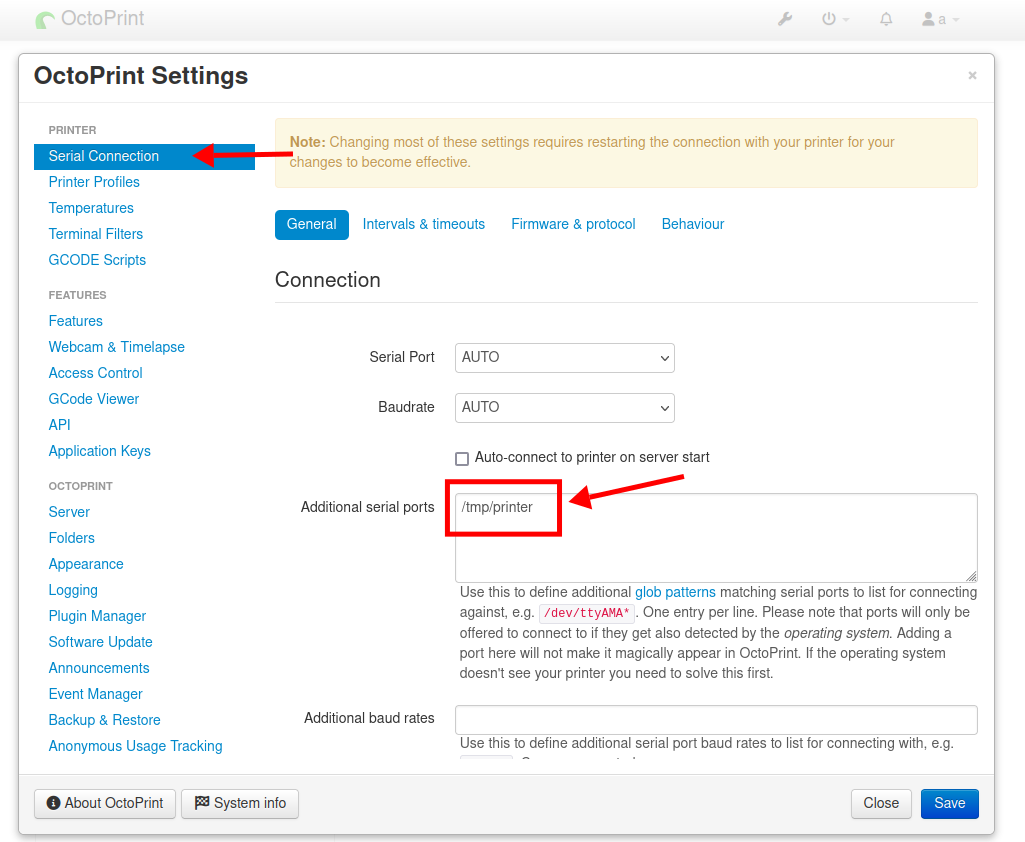Open Features settings section
The image size is (1025, 842).
75,321
